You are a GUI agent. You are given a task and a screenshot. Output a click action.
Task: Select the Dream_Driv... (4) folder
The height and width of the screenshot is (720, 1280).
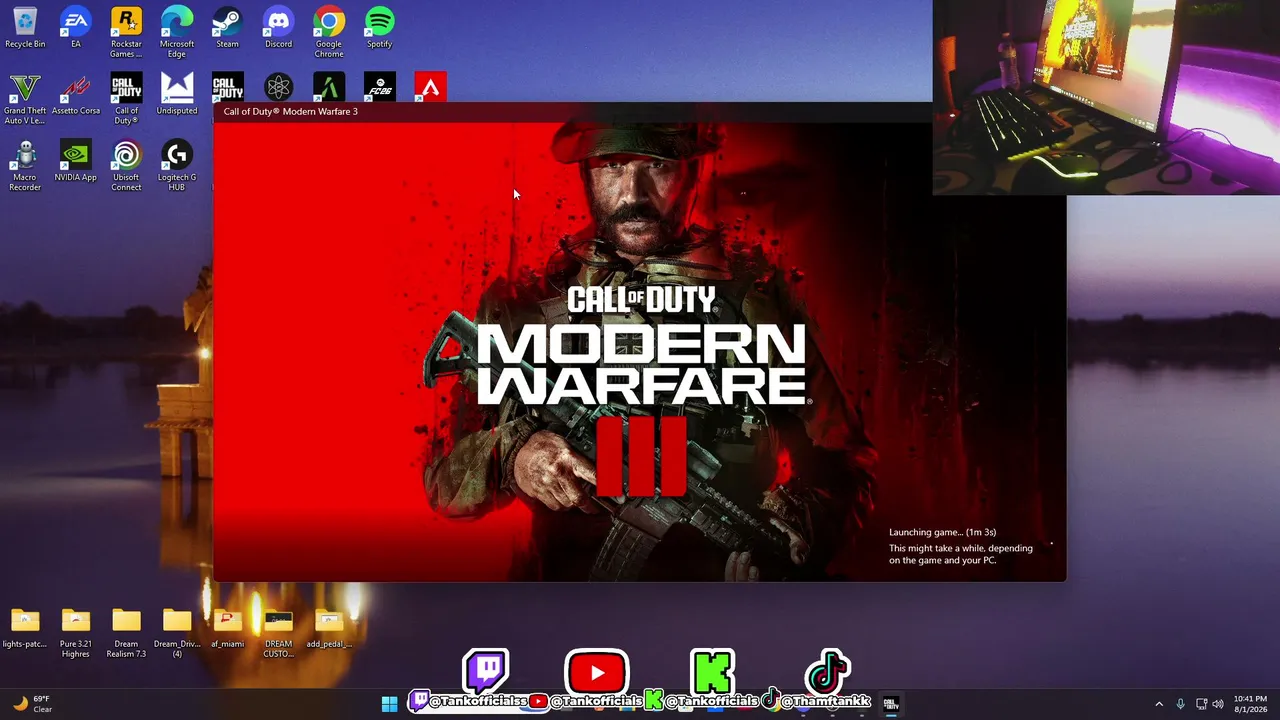(177, 632)
